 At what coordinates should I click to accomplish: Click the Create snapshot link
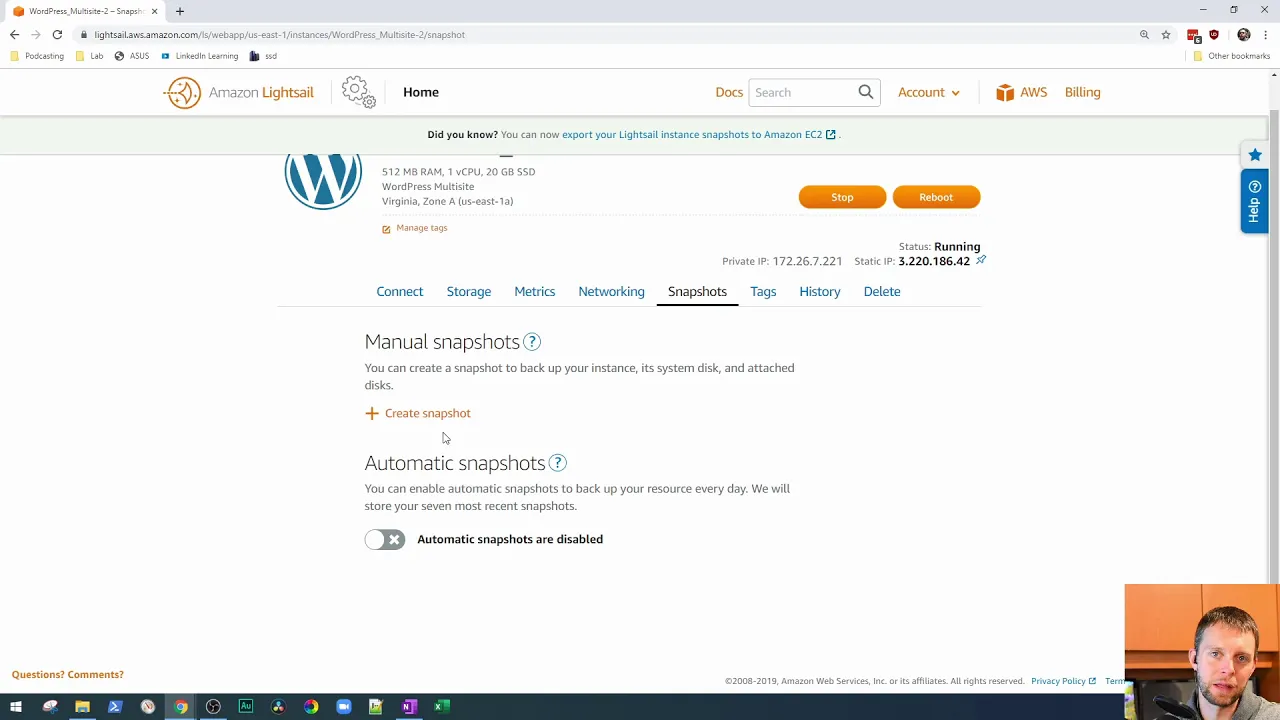point(427,413)
